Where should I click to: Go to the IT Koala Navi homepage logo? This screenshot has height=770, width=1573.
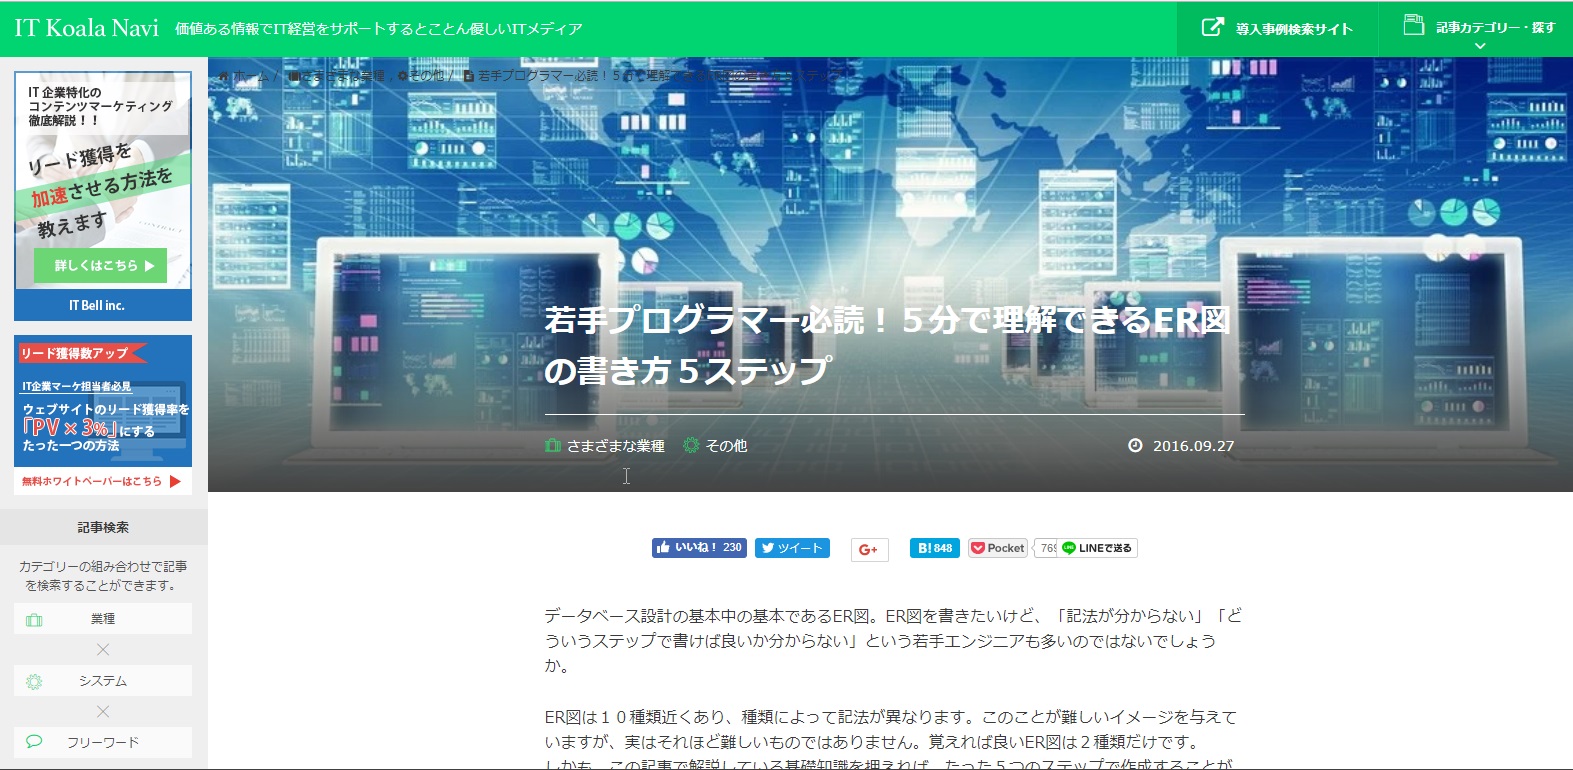pos(87,28)
